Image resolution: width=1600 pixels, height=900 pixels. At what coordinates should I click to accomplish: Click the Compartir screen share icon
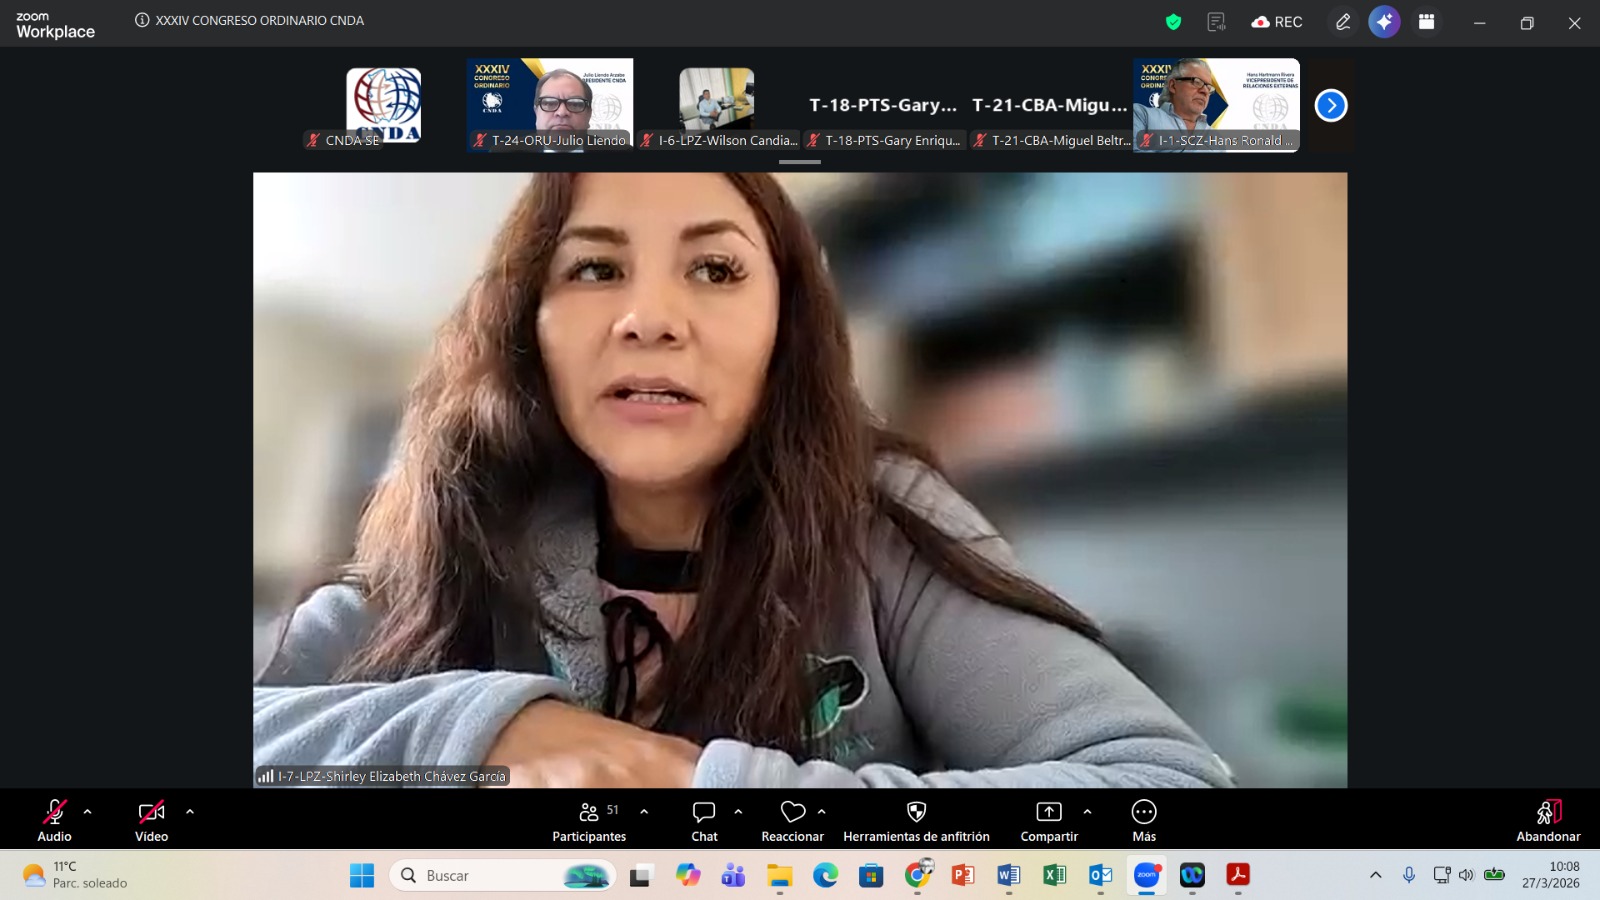pos(1048,820)
